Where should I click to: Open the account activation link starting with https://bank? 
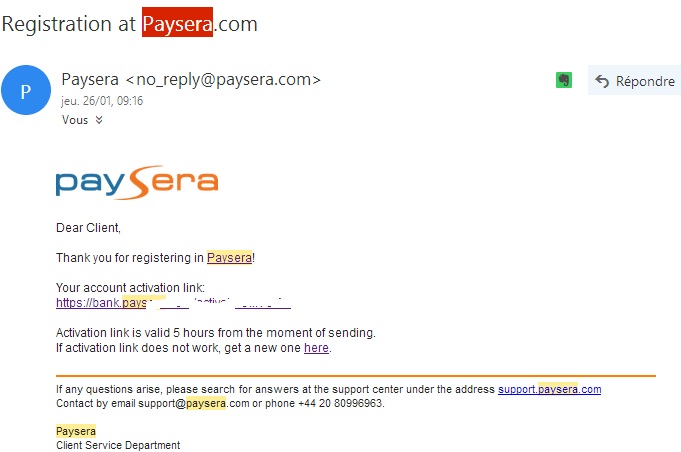click(173, 303)
